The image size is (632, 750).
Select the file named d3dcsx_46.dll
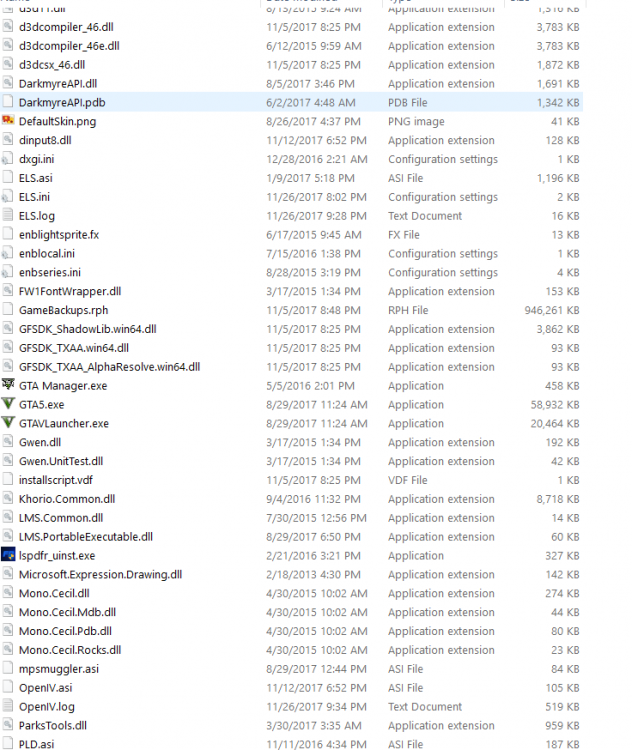click(52, 65)
